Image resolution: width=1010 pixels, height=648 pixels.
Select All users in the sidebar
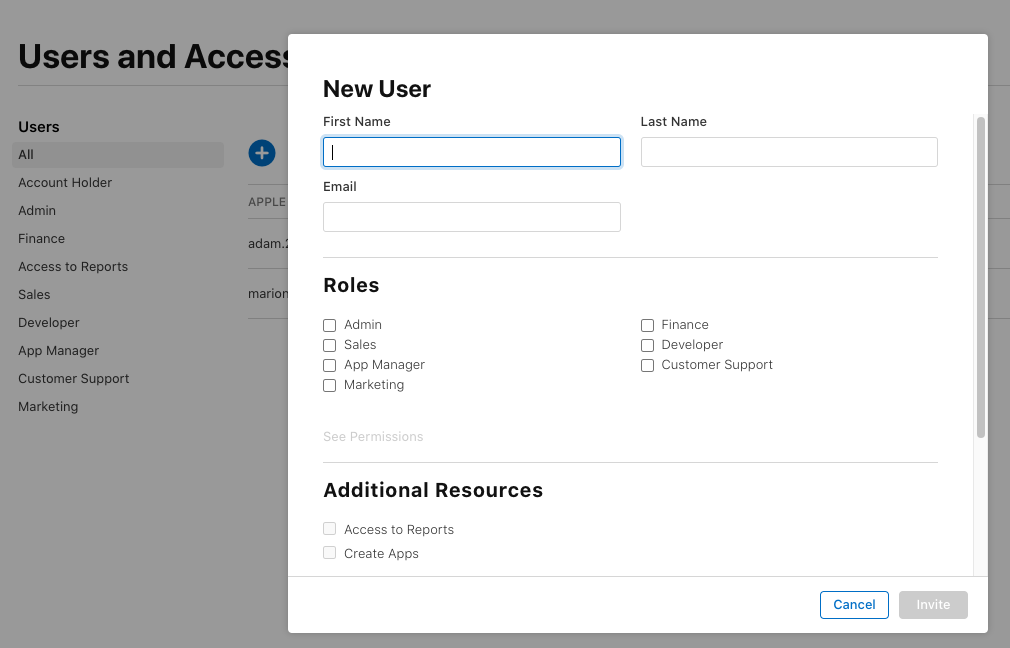26,155
